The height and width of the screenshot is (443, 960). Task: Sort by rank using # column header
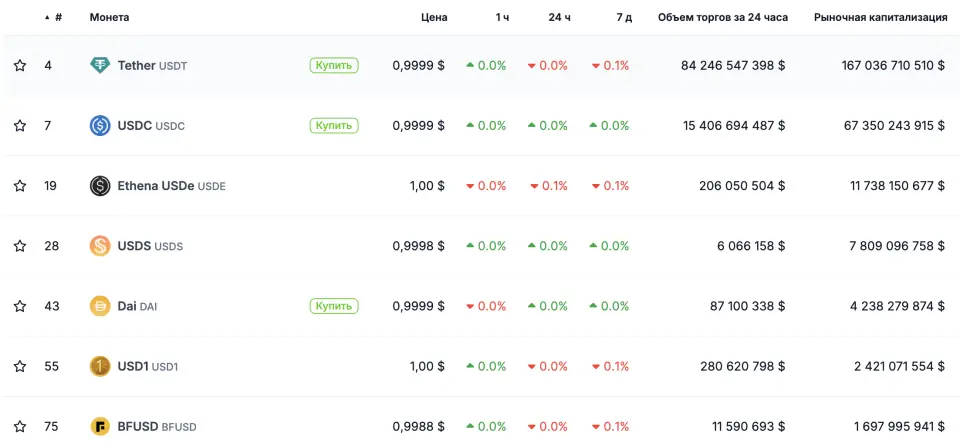tap(57, 17)
